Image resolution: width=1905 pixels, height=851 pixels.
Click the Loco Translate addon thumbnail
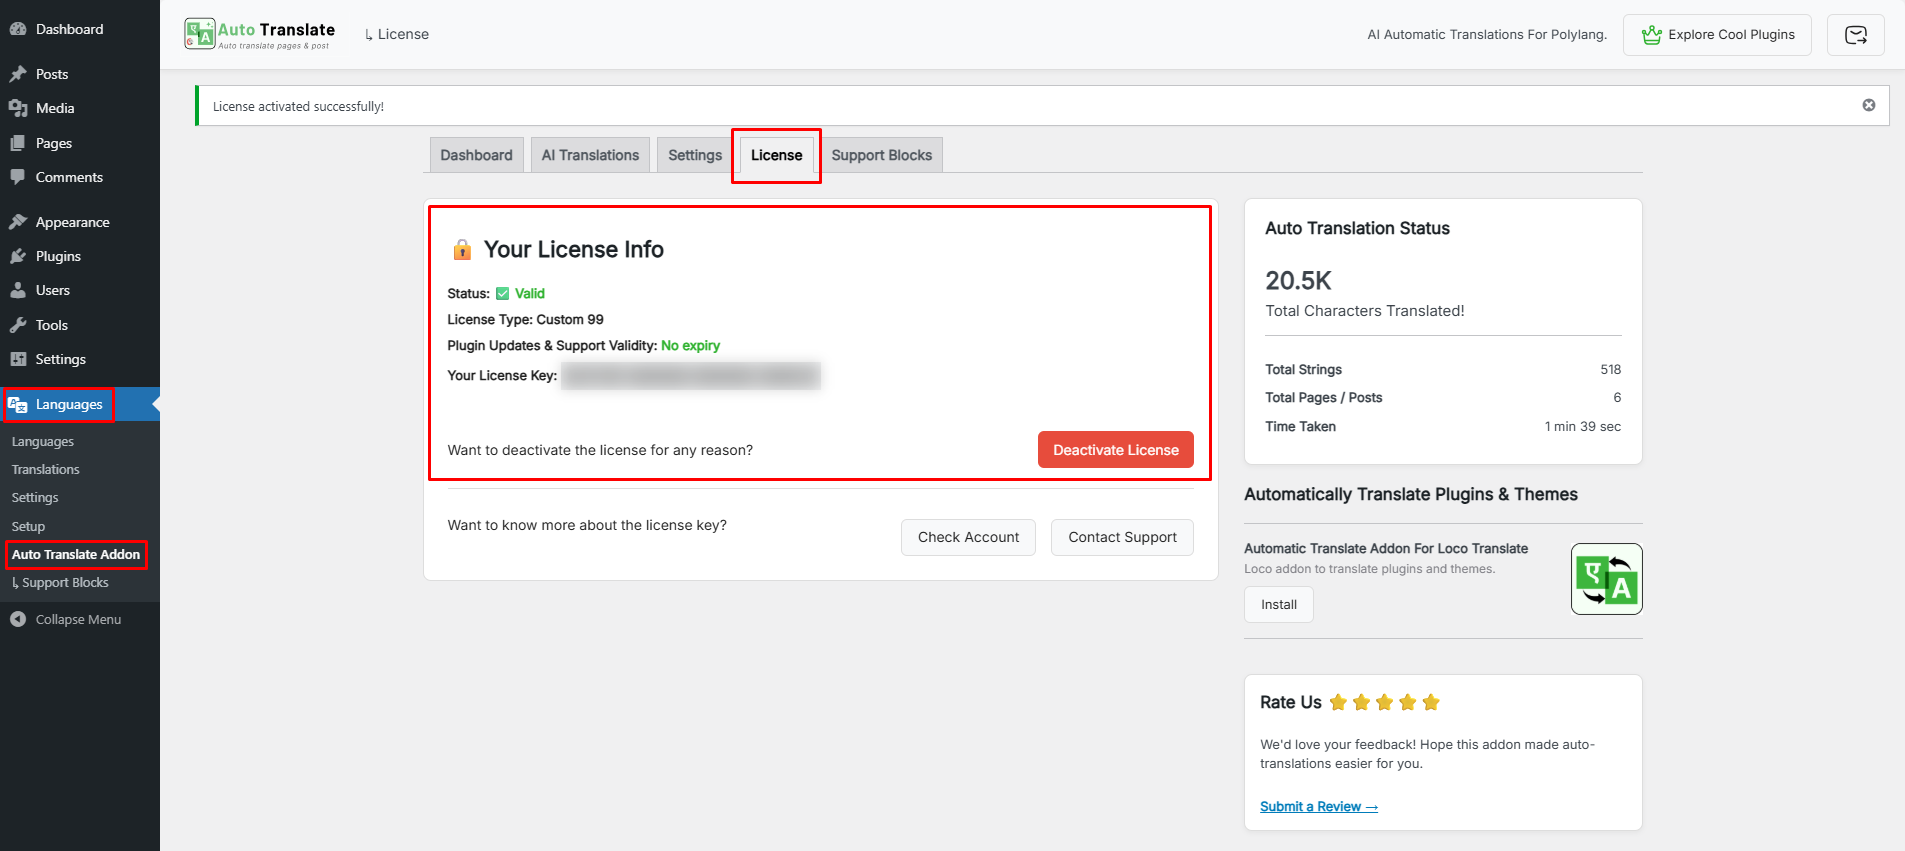pos(1607,579)
